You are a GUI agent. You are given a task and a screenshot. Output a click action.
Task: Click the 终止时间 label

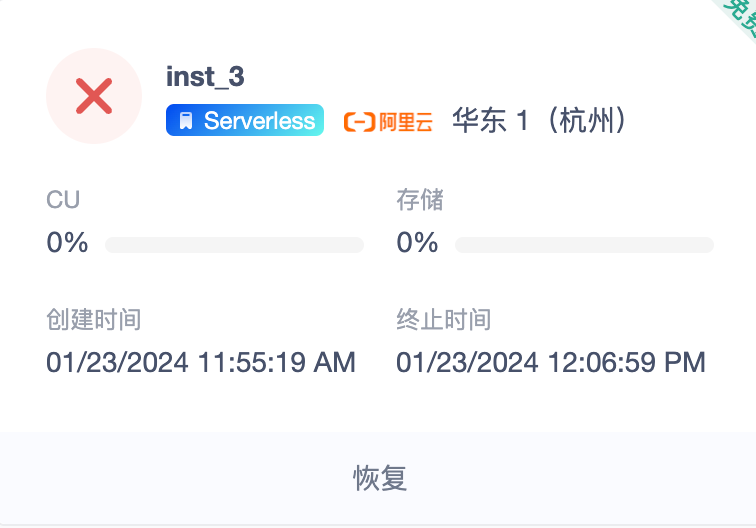(x=443, y=320)
